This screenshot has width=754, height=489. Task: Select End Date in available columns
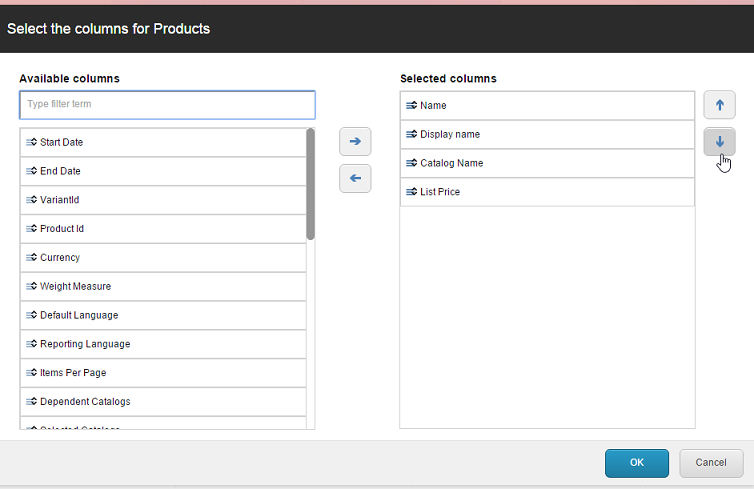pyautogui.click(x=61, y=172)
